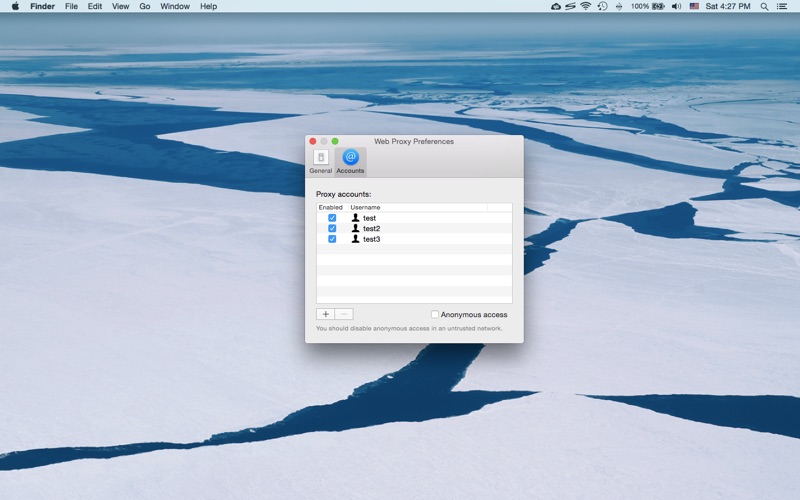Open the US flag input source menu
Screen dimensions: 800x500
[x=694, y=6]
